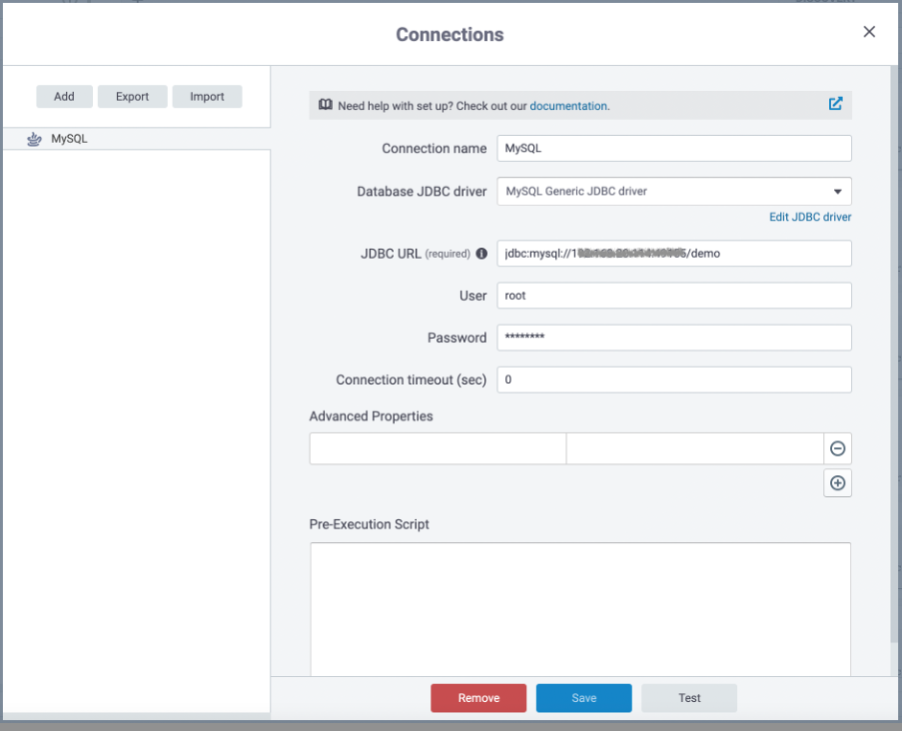
Task: Click the Add connection button
Action: (64, 97)
